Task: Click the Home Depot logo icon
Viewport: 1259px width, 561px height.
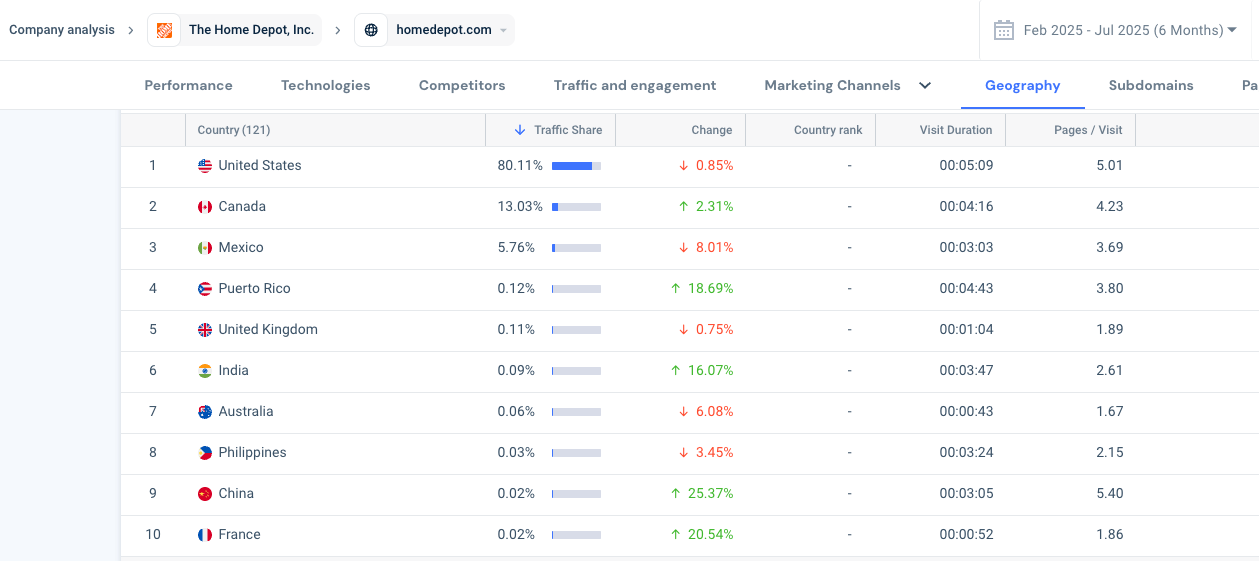Action: [165, 30]
